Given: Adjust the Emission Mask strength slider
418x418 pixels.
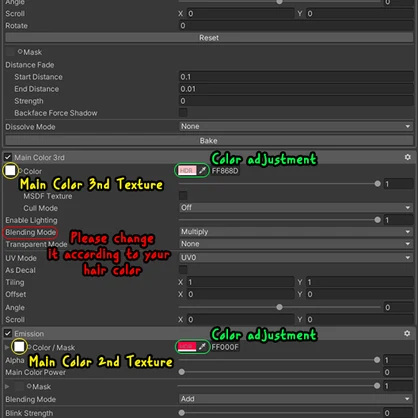Looking at the screenshot, I should pyautogui.click(x=279, y=386).
